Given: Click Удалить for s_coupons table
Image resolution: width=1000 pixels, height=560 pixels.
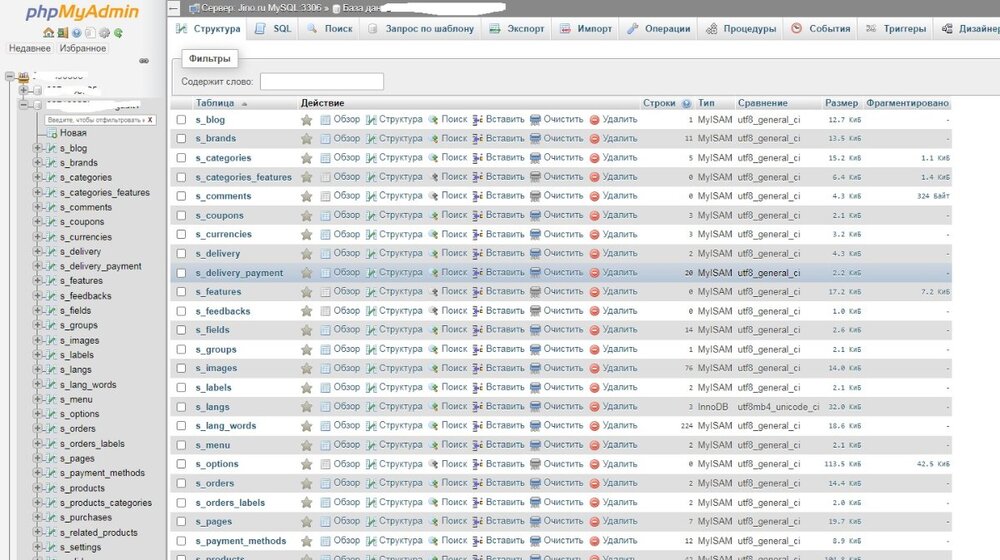Looking at the screenshot, I should (613, 215).
